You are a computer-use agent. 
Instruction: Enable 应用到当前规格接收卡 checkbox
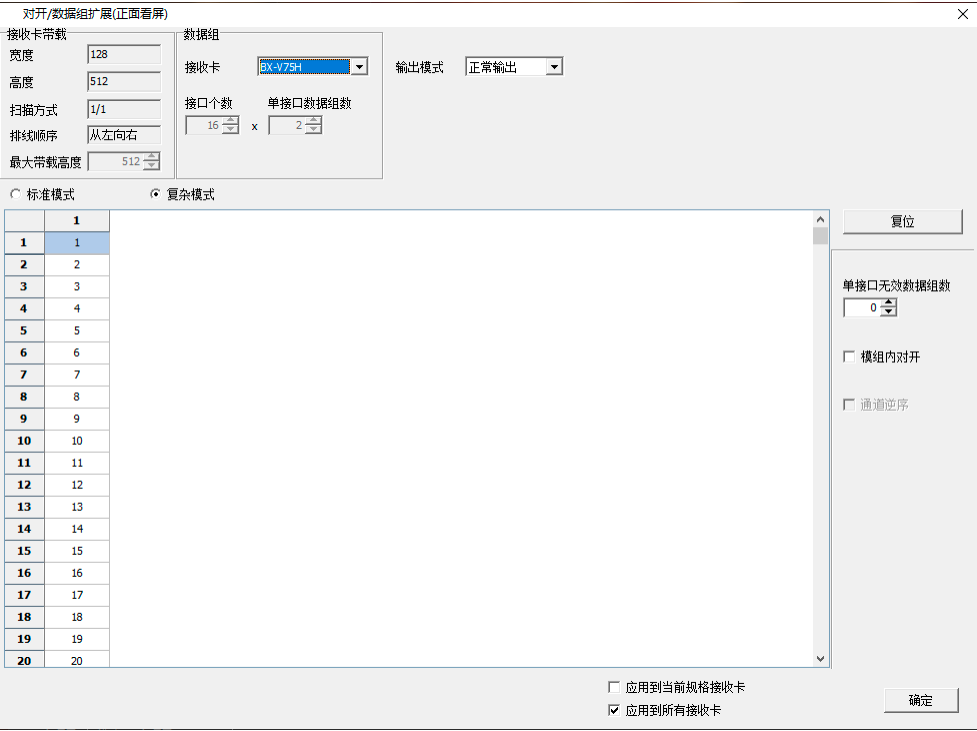point(615,687)
